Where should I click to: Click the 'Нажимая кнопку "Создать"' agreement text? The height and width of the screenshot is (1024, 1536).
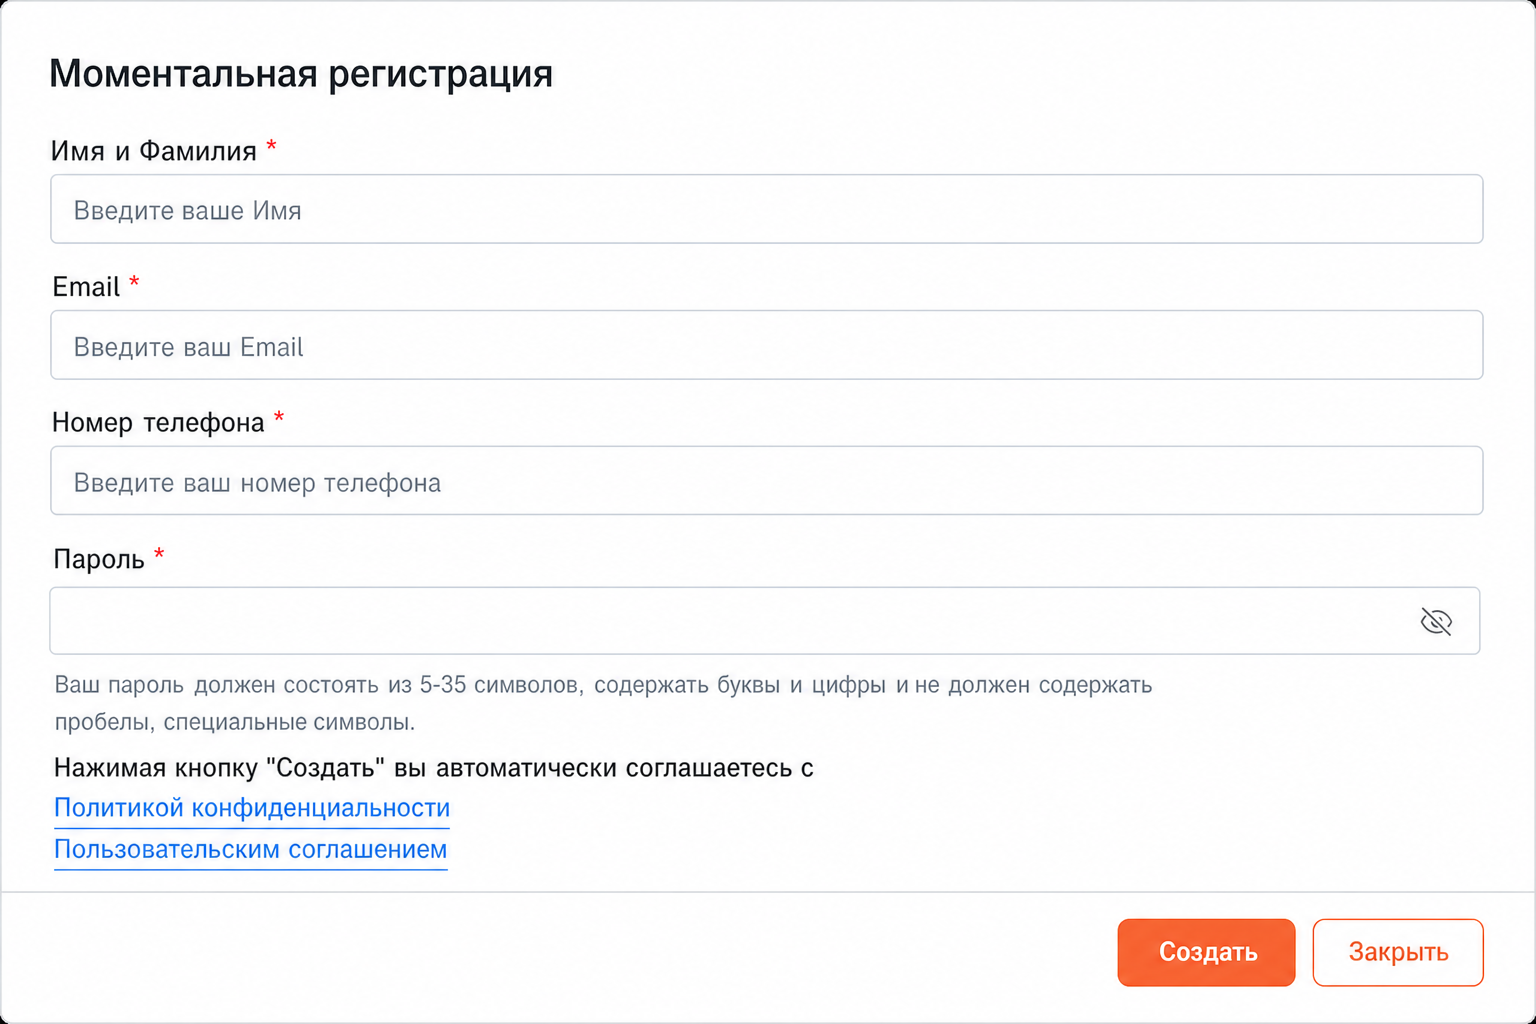433,768
